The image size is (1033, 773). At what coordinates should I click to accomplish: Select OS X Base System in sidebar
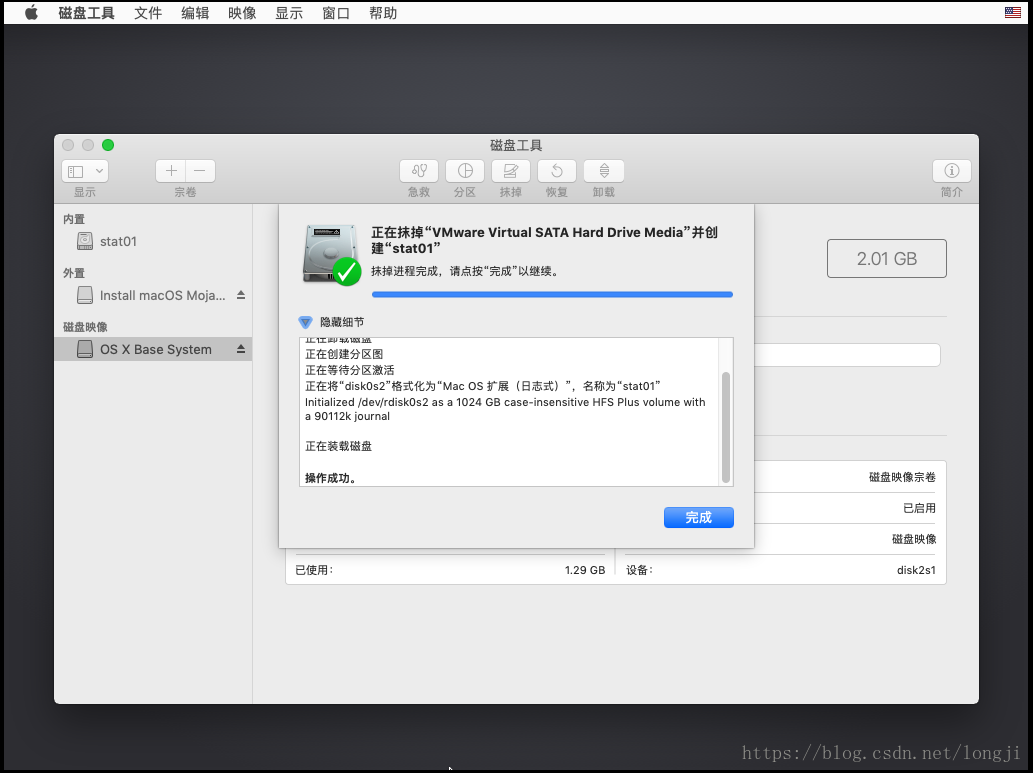[x=153, y=349]
